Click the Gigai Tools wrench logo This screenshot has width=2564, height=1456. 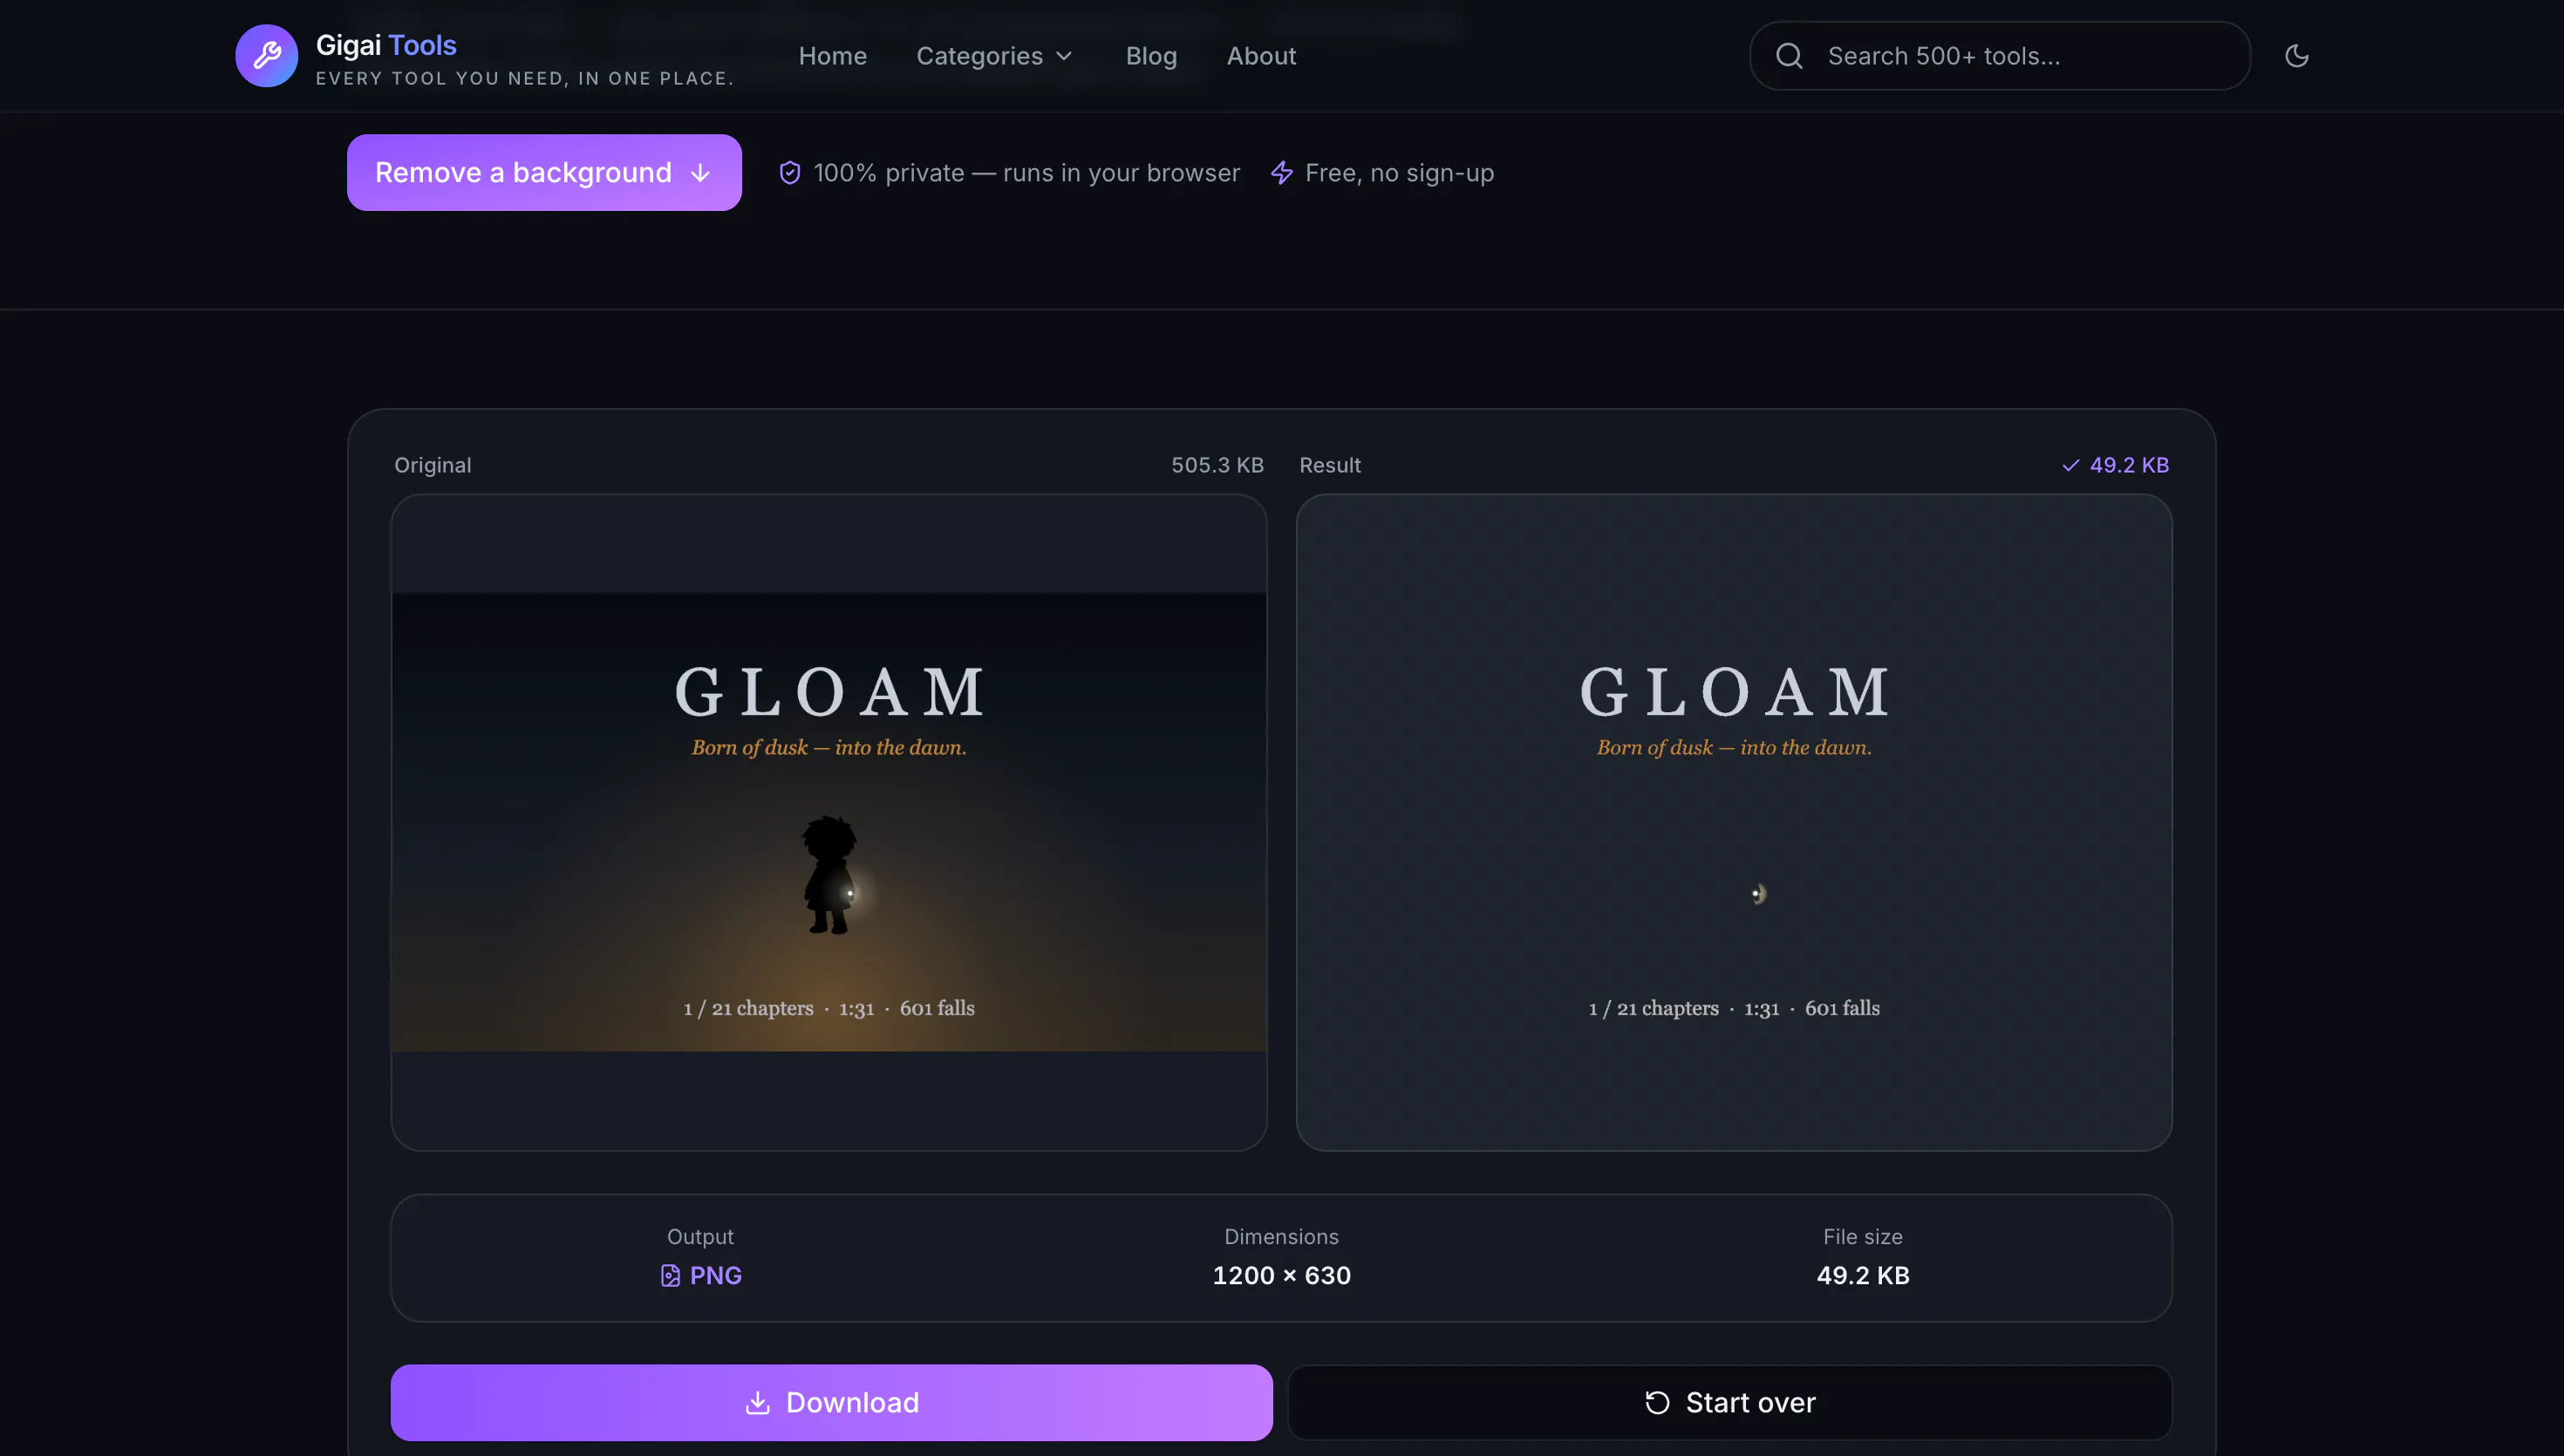266,56
